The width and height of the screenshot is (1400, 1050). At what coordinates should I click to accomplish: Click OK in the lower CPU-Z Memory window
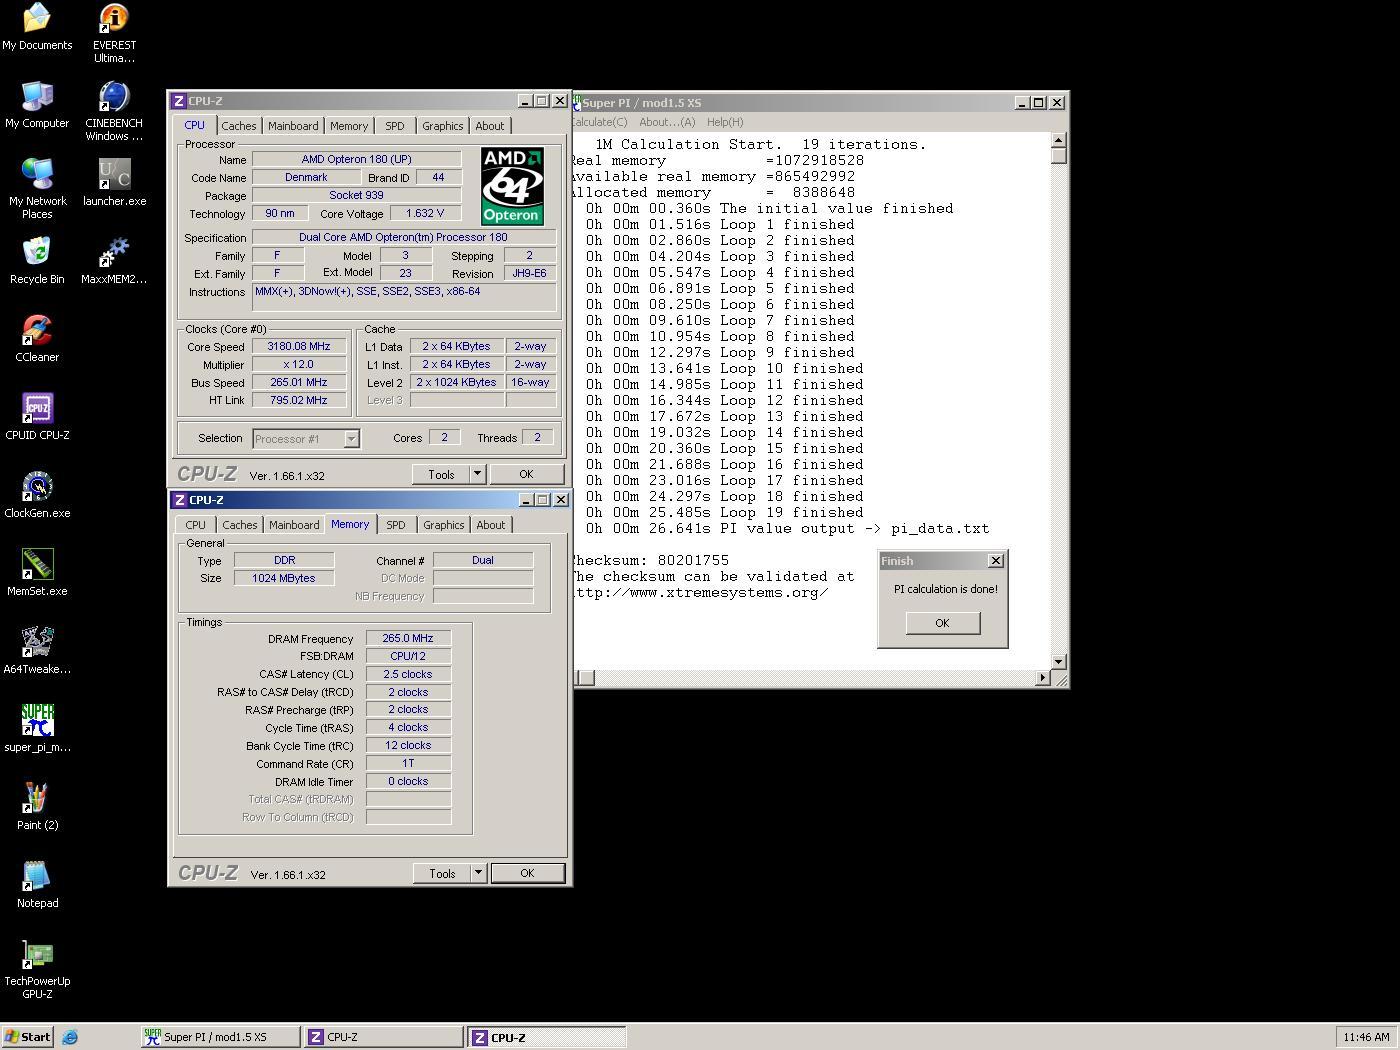[527, 873]
